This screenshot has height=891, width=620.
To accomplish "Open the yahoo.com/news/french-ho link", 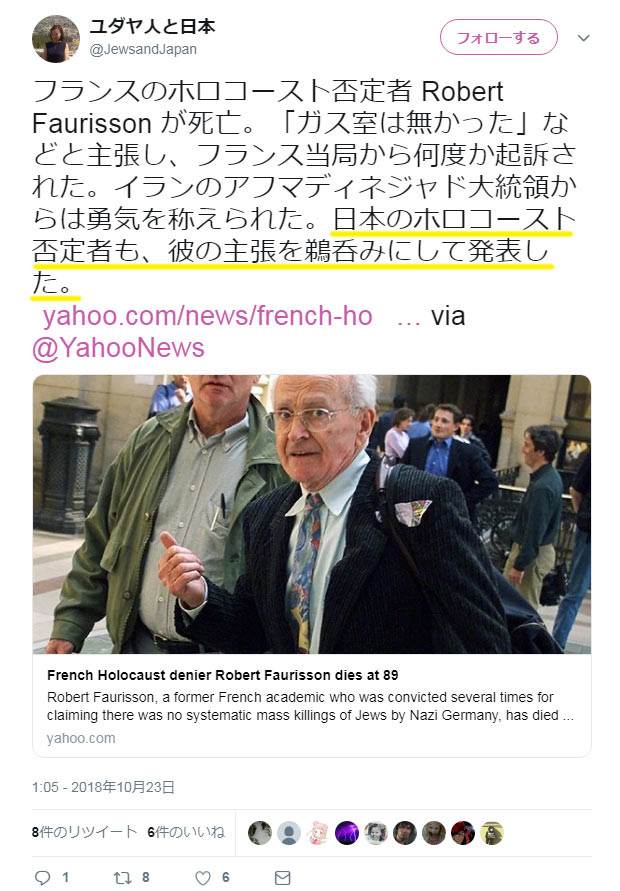I will click(208, 315).
